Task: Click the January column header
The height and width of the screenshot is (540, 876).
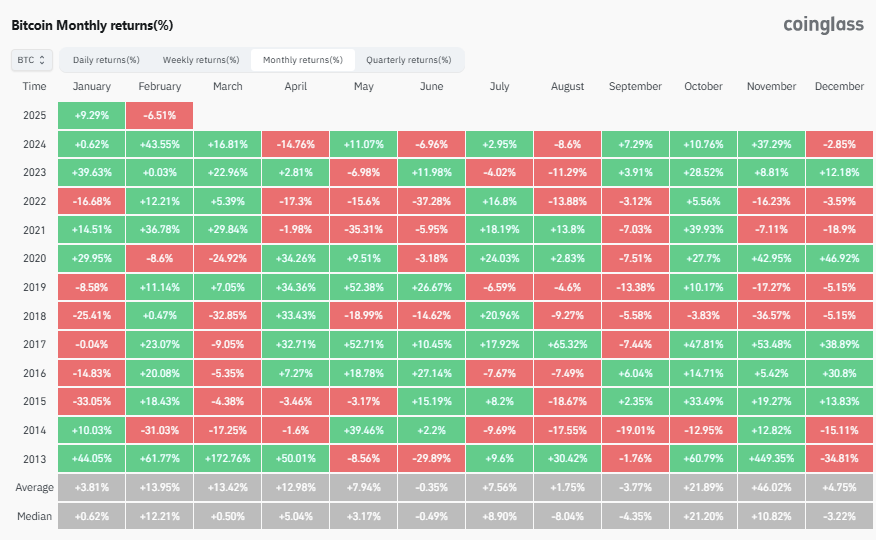Action: pos(92,87)
